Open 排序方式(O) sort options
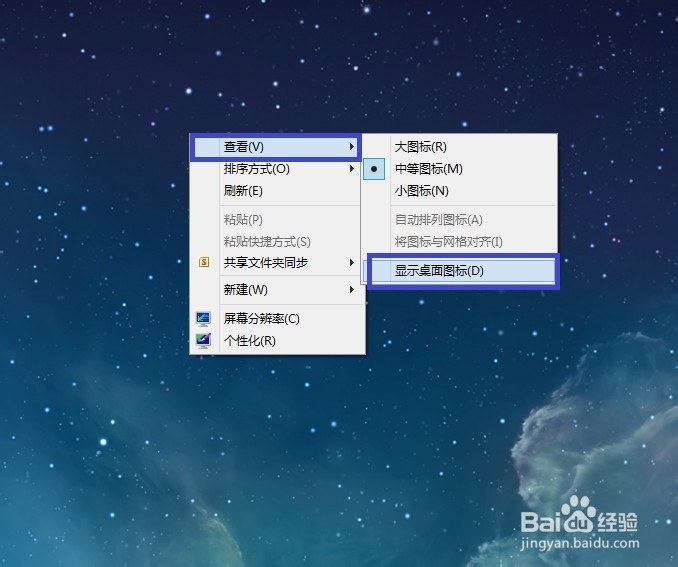 pyautogui.click(x=275, y=169)
